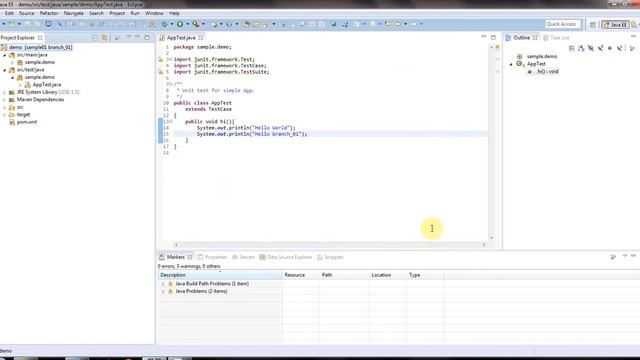Toggle Link with Editor in Project Explorer
Image resolution: width=640 pixels, height=360 pixels.
104,38
